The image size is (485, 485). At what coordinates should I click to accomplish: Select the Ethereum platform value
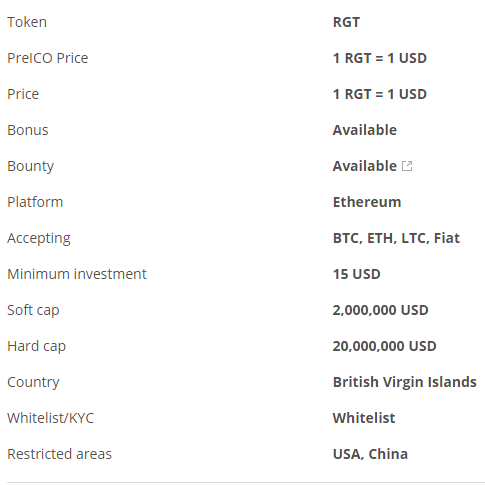coord(367,202)
